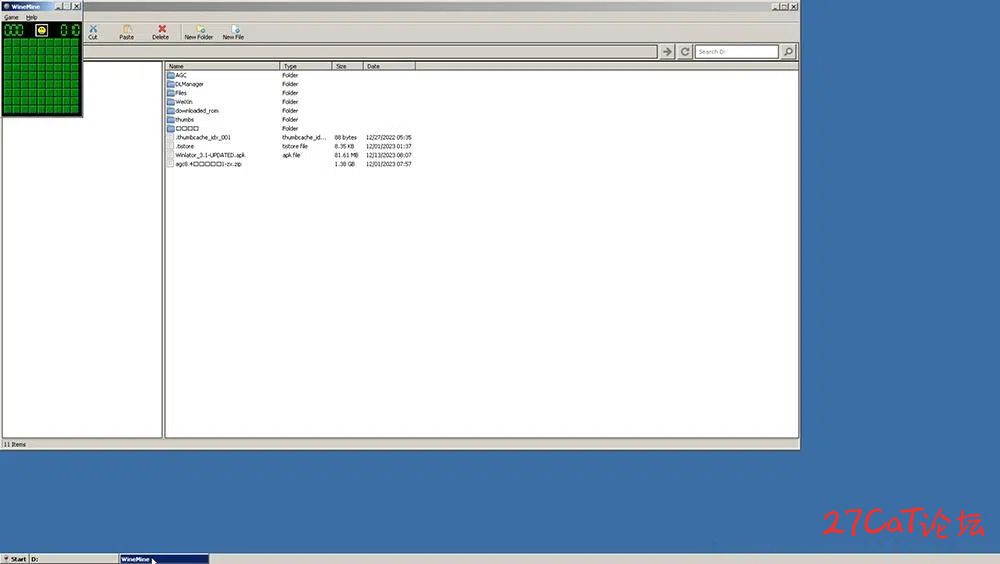Select the WineMine taskbar button

click(x=164, y=559)
